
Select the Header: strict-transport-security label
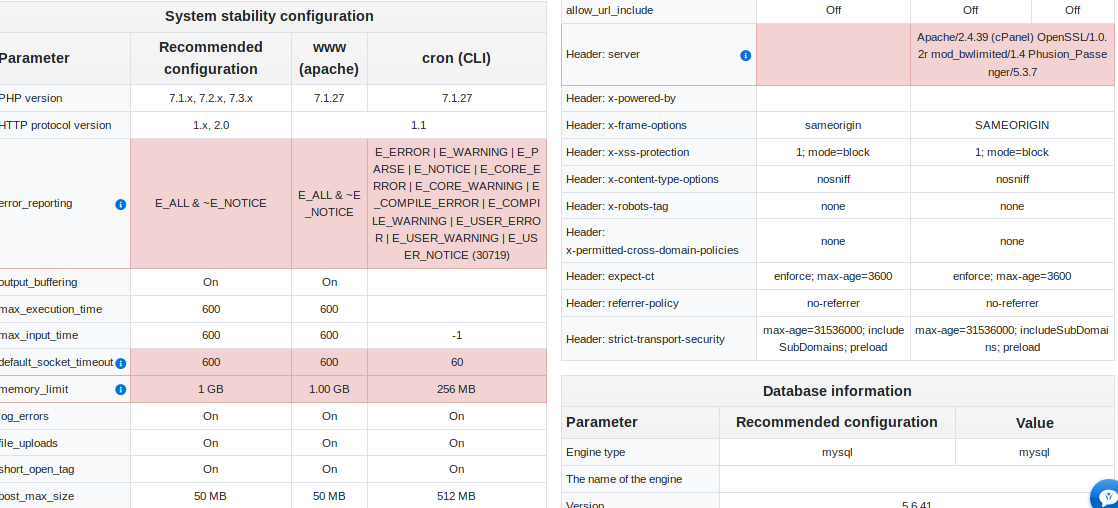[x=645, y=339]
